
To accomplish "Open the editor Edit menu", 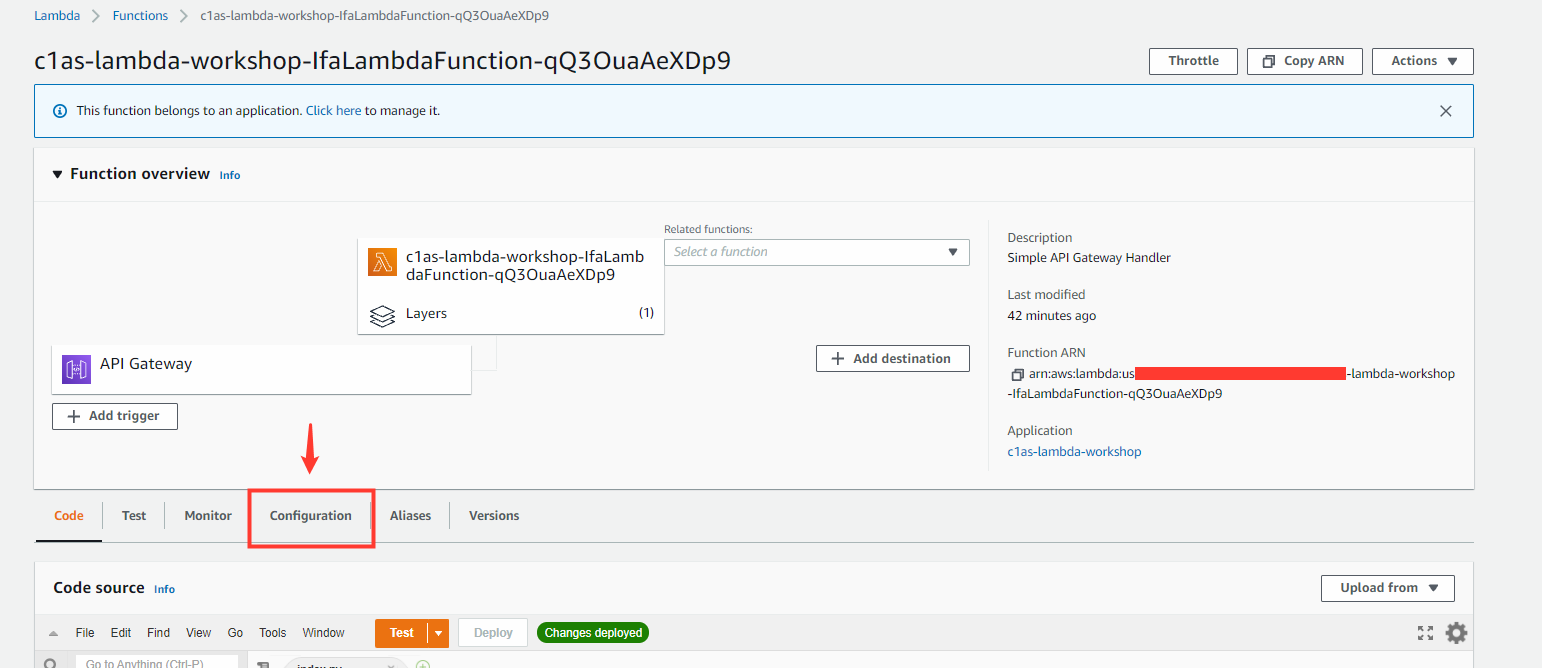I will tap(121, 633).
